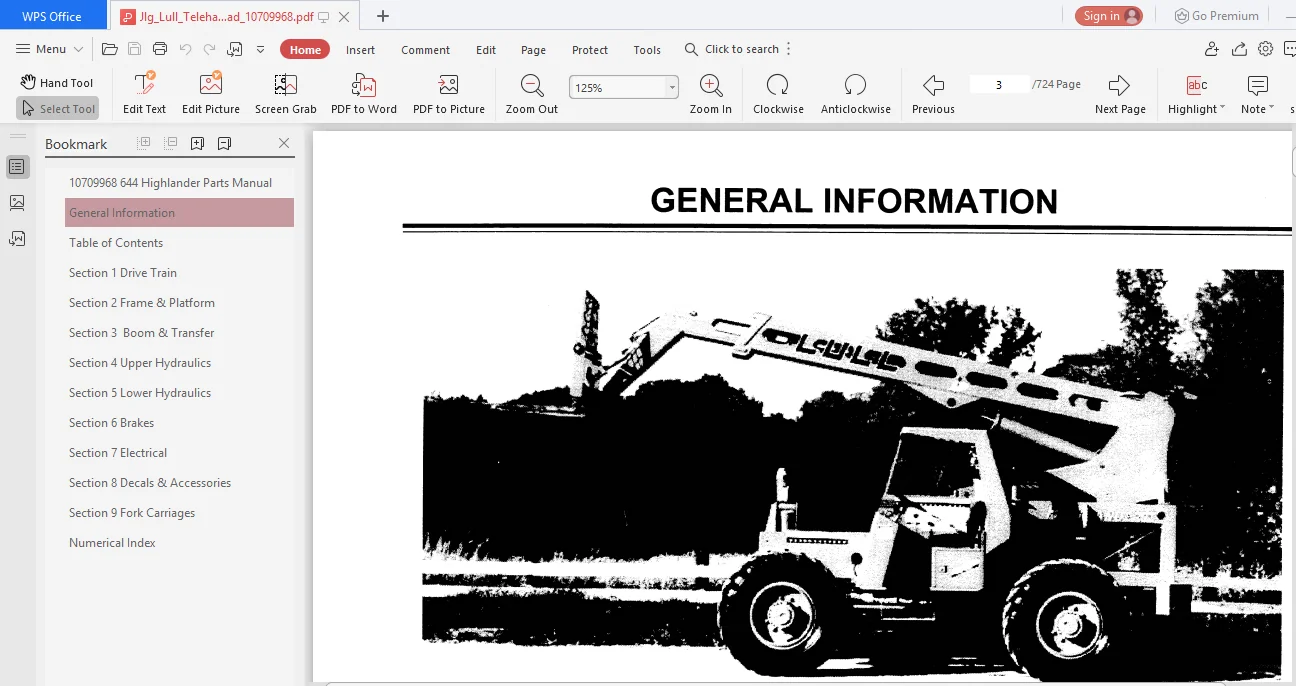Image resolution: width=1296 pixels, height=686 pixels.
Task: Open the Menu dropdown
Action: (x=50, y=49)
